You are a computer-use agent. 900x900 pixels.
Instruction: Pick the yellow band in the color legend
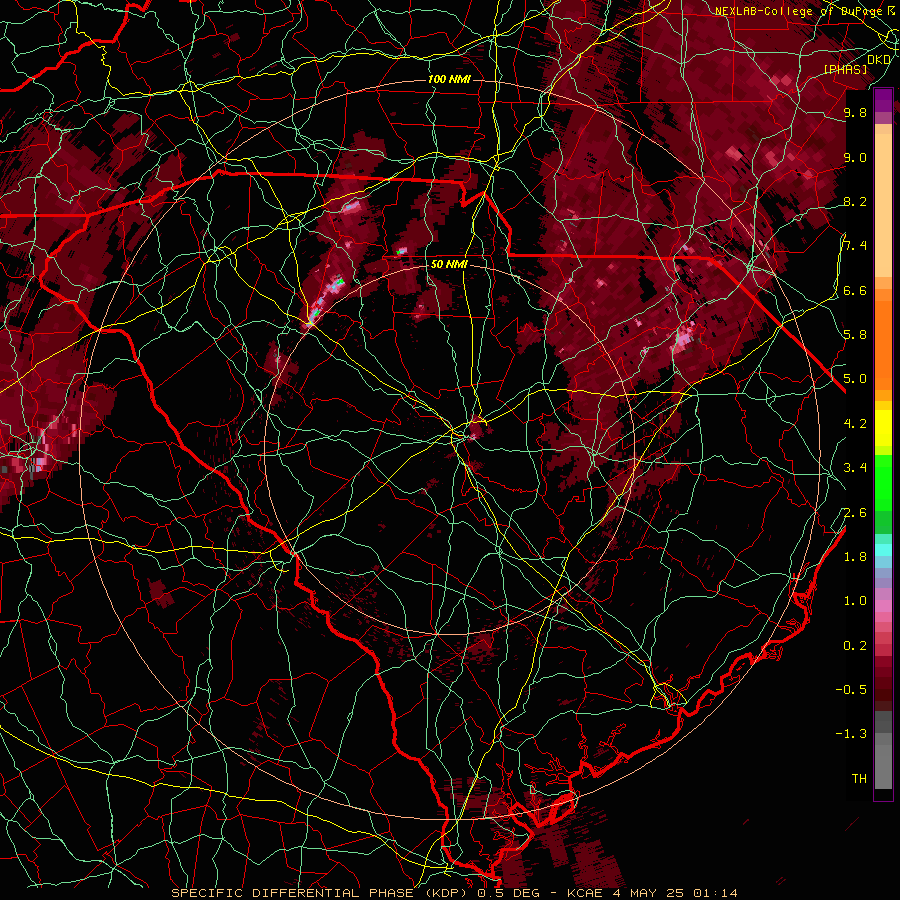point(883,428)
